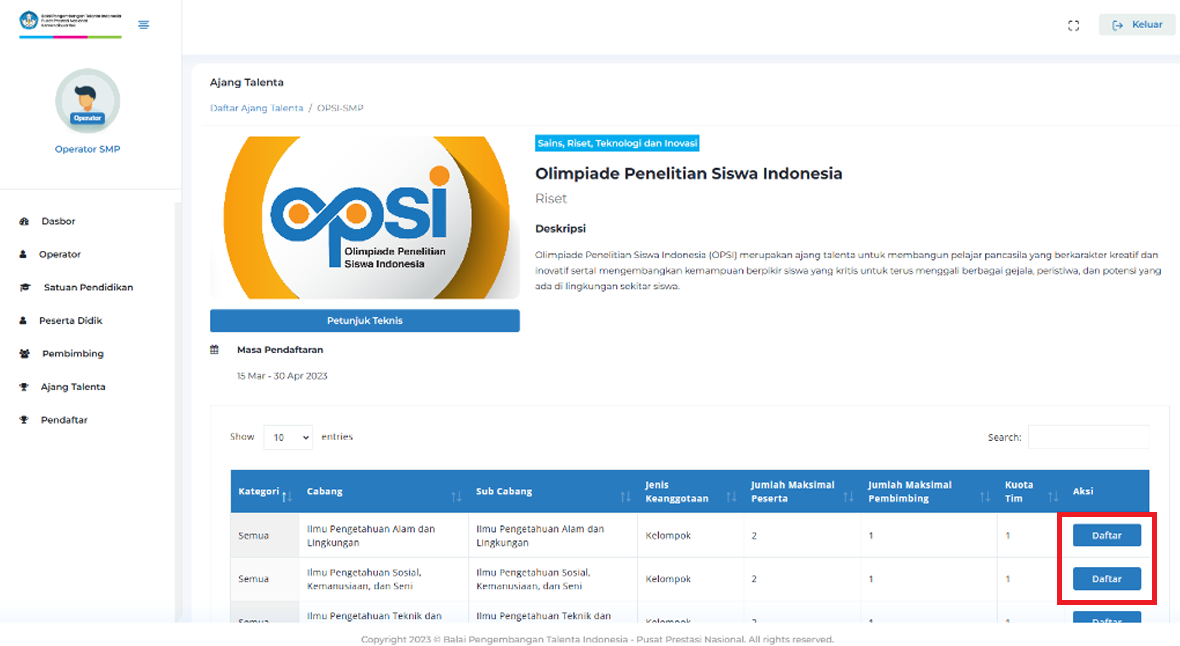
Task: Open the Ajang Talenta sidebar menu item
Action: tap(73, 387)
